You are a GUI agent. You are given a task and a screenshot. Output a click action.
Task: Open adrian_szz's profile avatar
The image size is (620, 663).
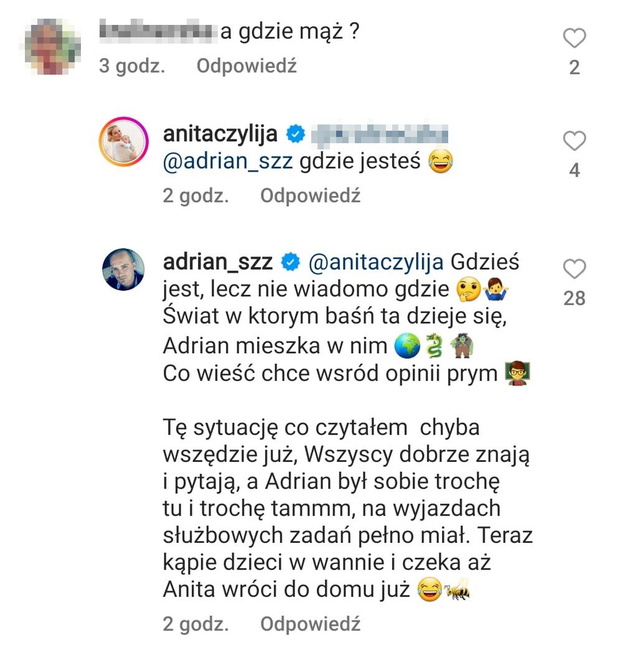point(123,269)
